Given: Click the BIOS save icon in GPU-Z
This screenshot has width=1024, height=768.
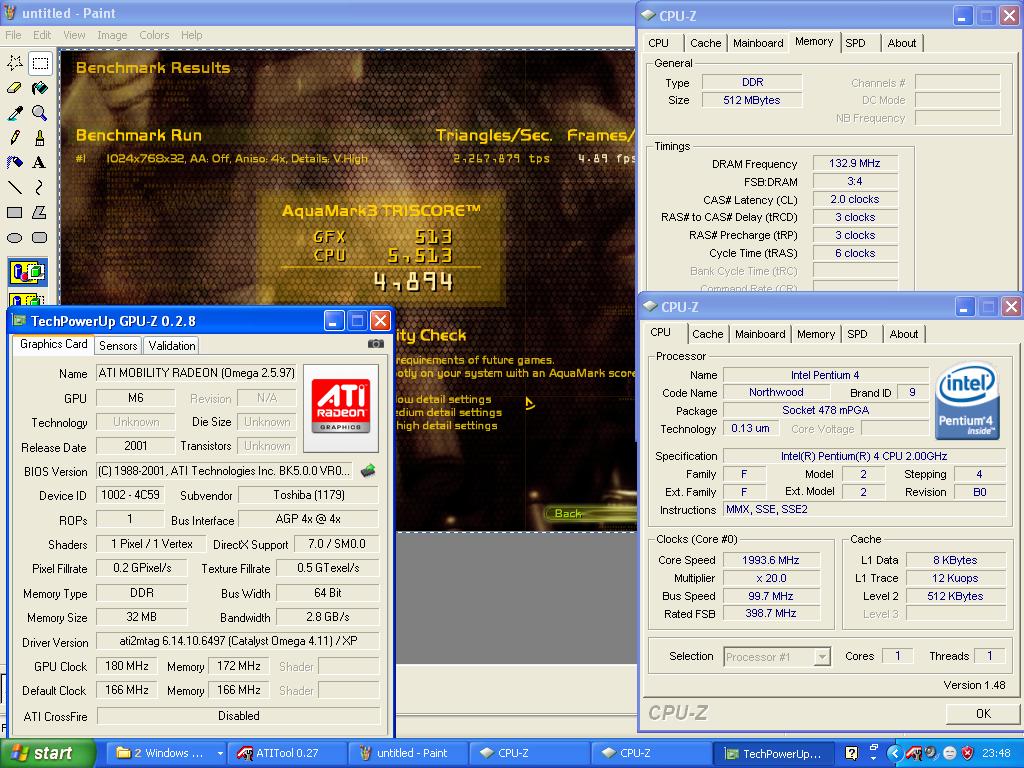Looking at the screenshot, I should (x=368, y=471).
